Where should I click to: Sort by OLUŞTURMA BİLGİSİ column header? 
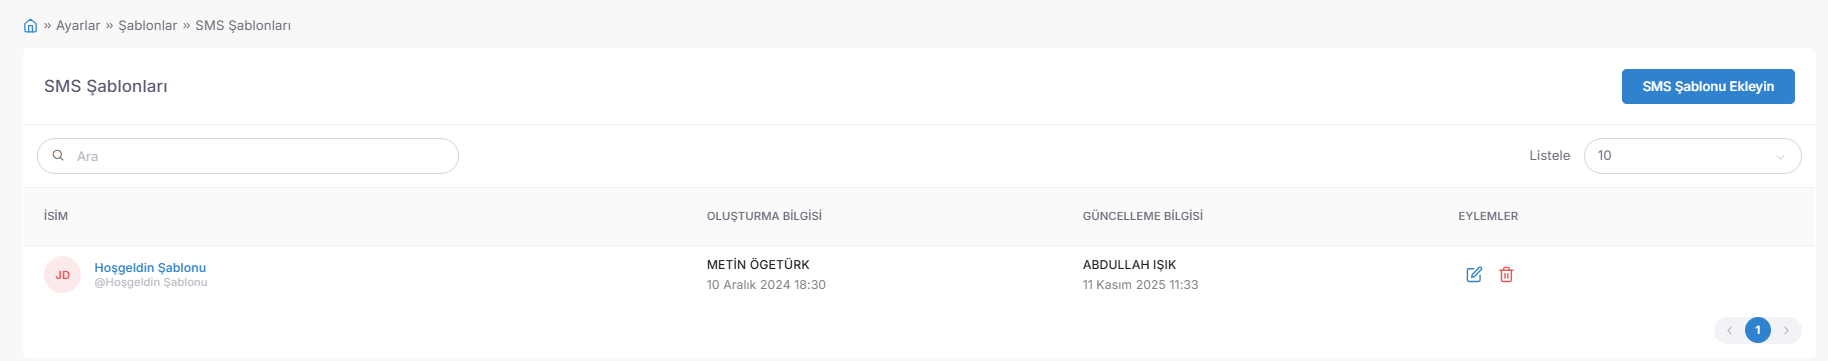[x=764, y=216]
